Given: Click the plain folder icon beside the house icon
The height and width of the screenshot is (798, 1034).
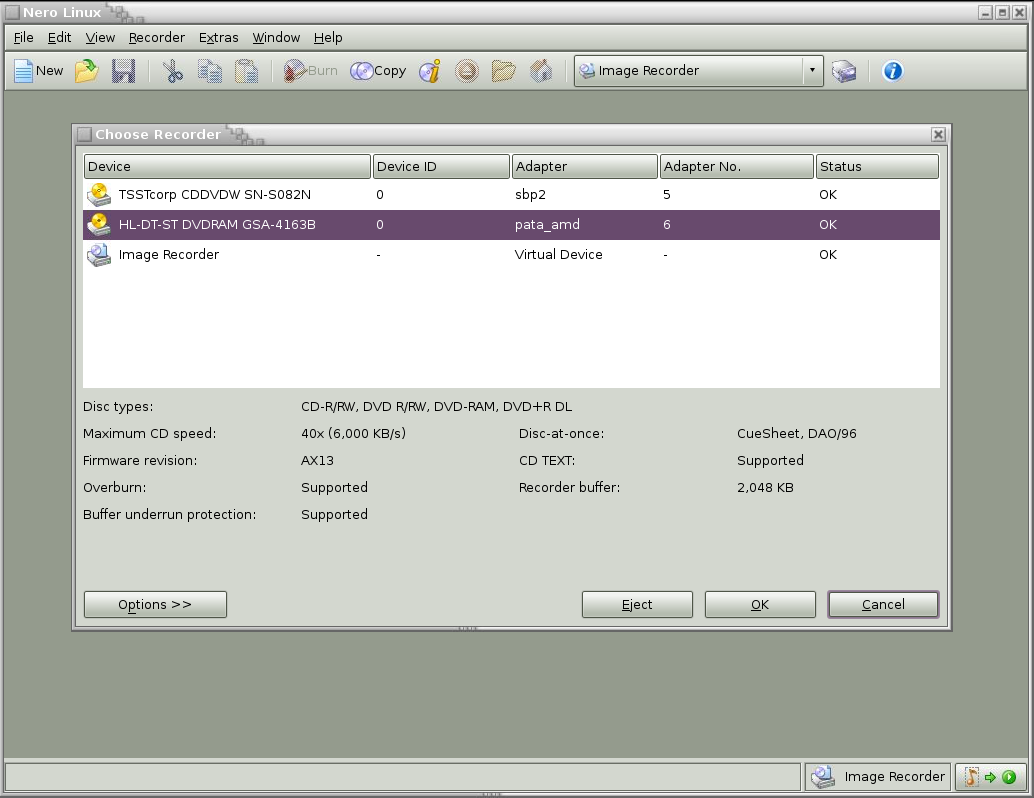Looking at the screenshot, I should (x=504, y=71).
